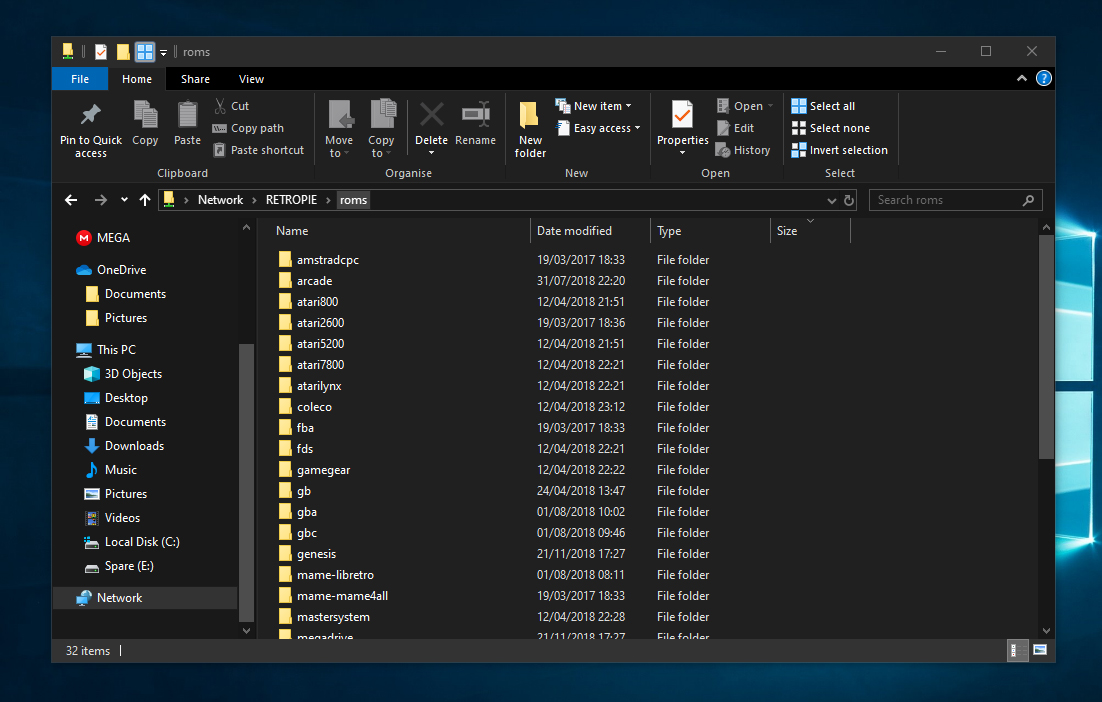
Task: Open the New item dropdown
Action: tap(593, 106)
